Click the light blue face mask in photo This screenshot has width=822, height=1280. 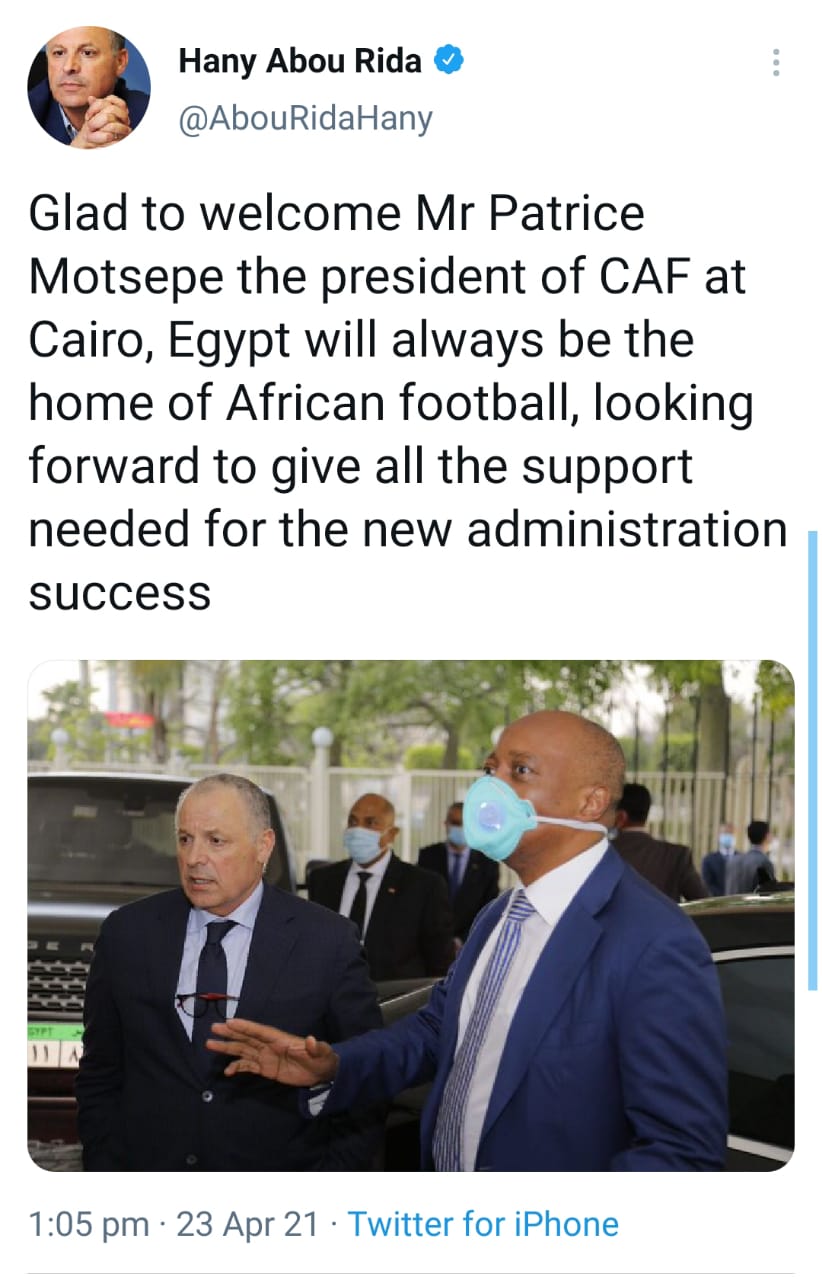pyautogui.click(x=500, y=817)
